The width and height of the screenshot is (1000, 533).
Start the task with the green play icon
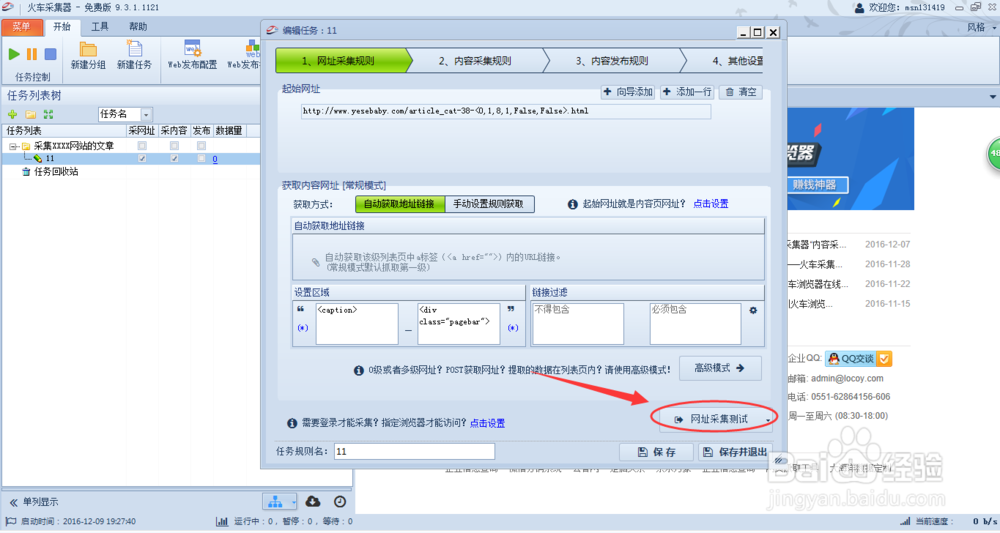click(x=13, y=54)
